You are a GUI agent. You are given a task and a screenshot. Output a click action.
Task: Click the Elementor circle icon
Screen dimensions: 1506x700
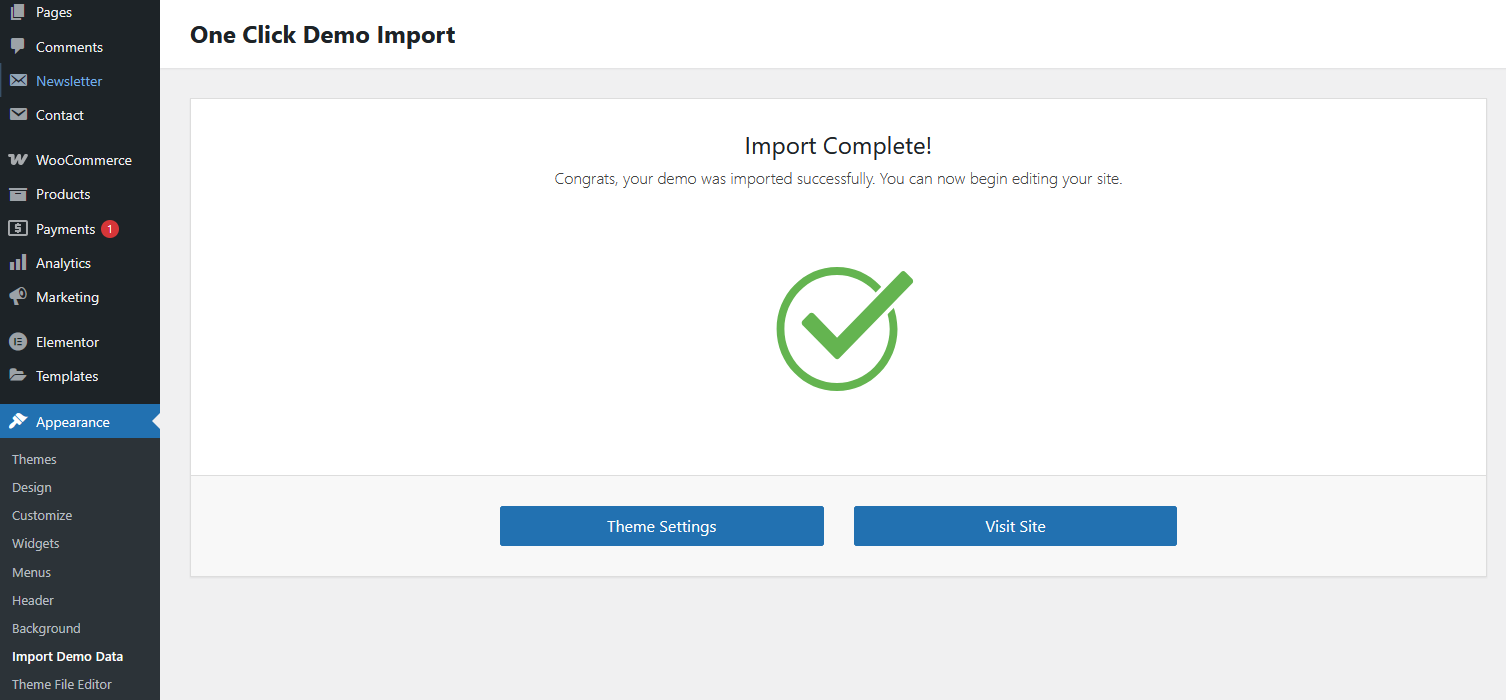[18, 342]
